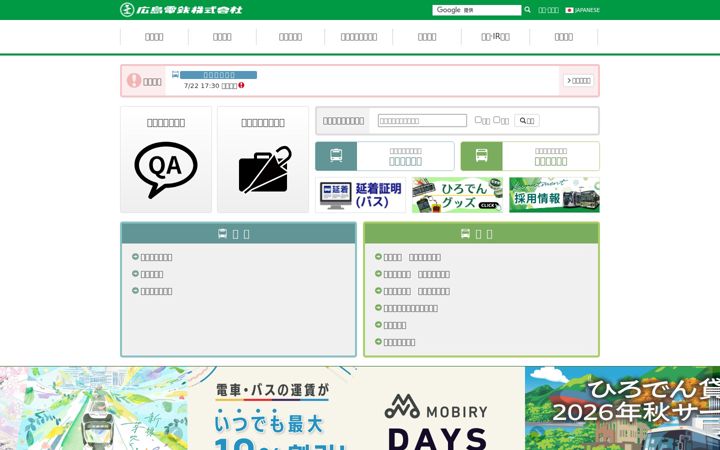Open the briefcase and umbrella lost-items card
This screenshot has width=720, height=450.
pyautogui.click(x=263, y=159)
